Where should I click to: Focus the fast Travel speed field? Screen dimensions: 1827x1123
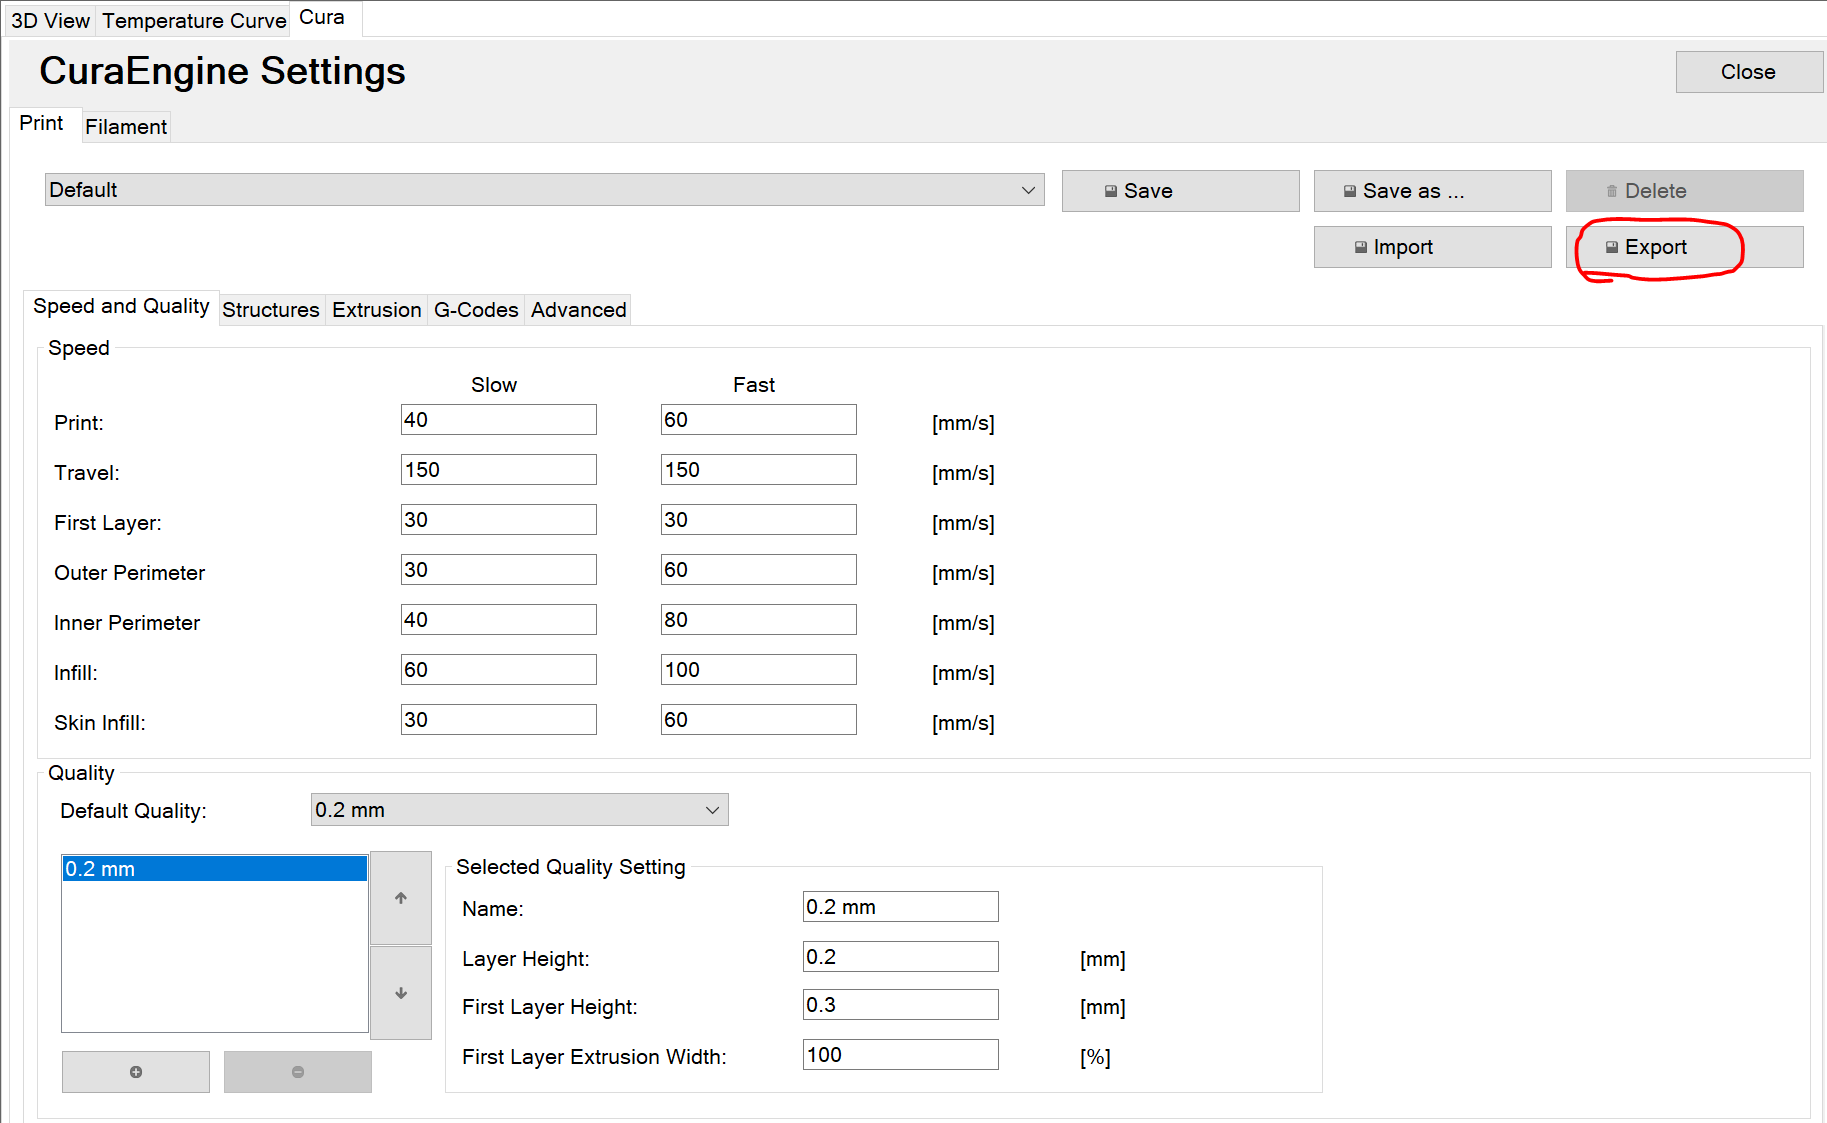759,470
